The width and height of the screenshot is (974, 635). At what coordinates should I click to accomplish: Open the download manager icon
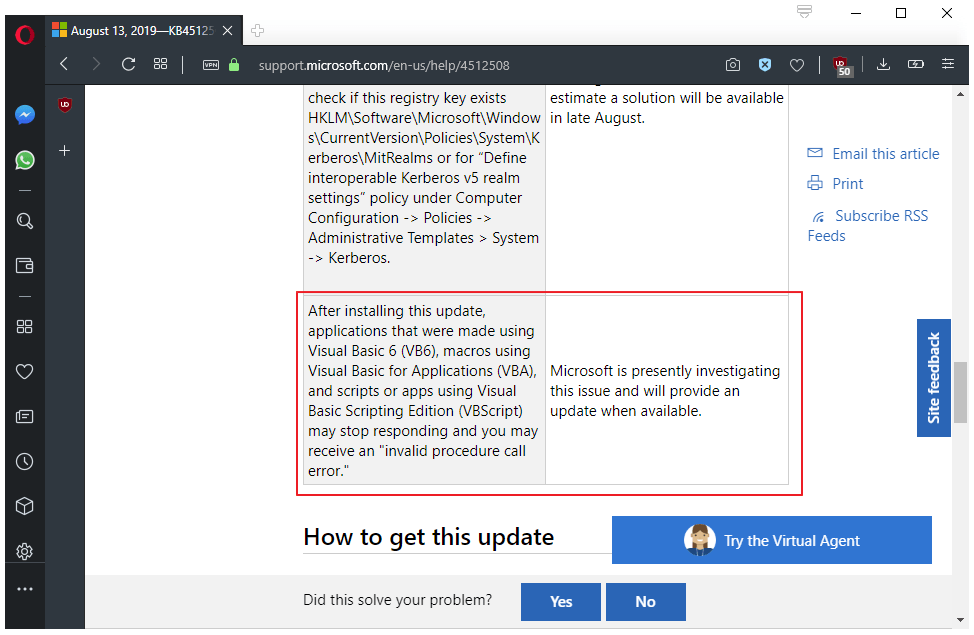[883, 64]
